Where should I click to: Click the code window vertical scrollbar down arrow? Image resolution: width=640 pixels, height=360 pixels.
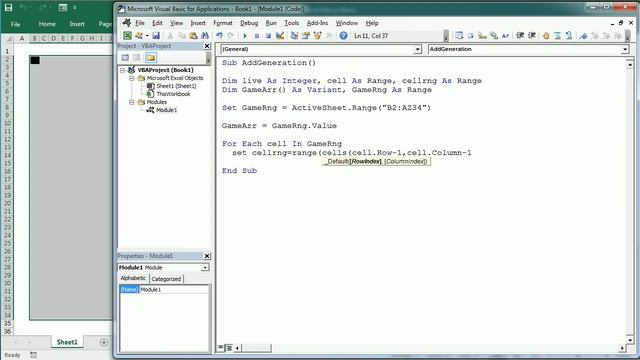[x=630, y=340]
